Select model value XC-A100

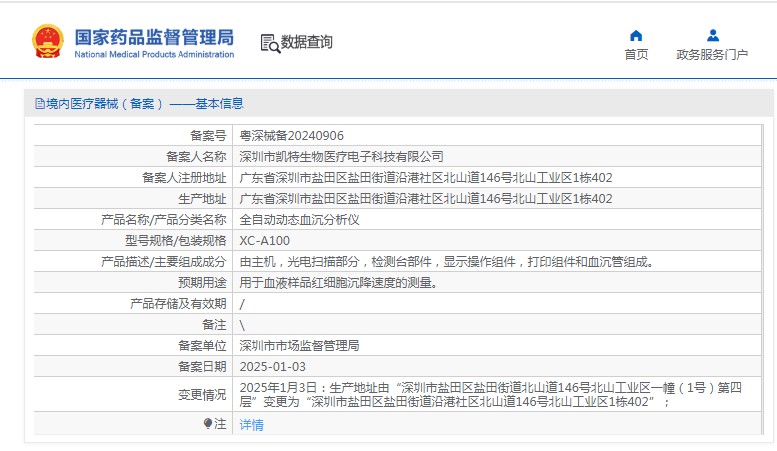[x=265, y=241]
